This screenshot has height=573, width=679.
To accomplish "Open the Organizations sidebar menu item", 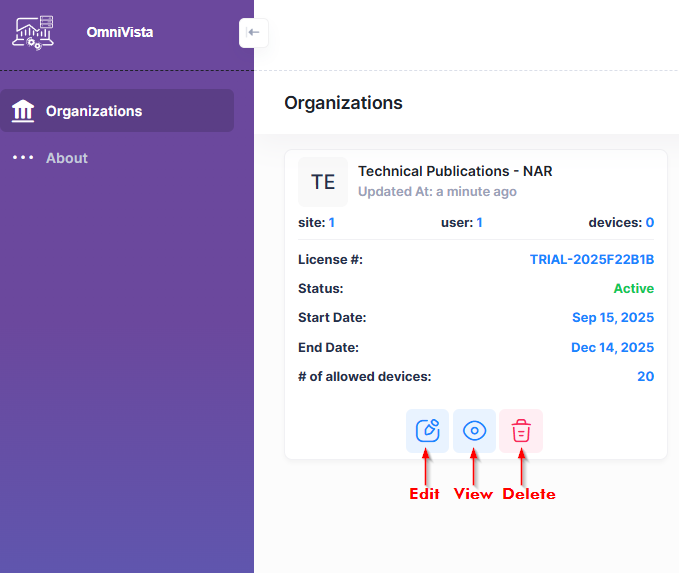I will pos(94,111).
